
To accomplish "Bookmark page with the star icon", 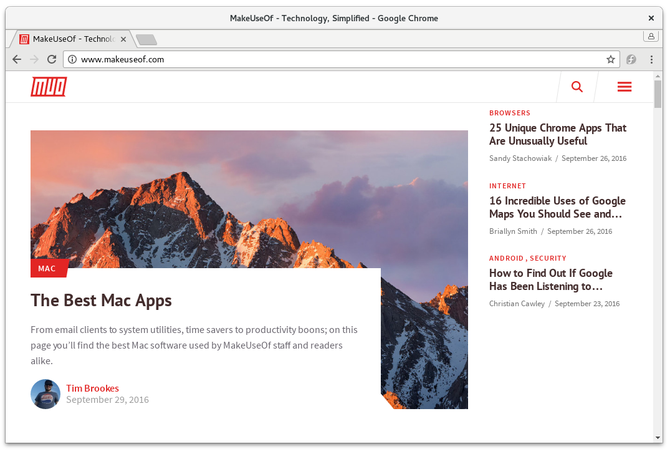I will pos(611,59).
